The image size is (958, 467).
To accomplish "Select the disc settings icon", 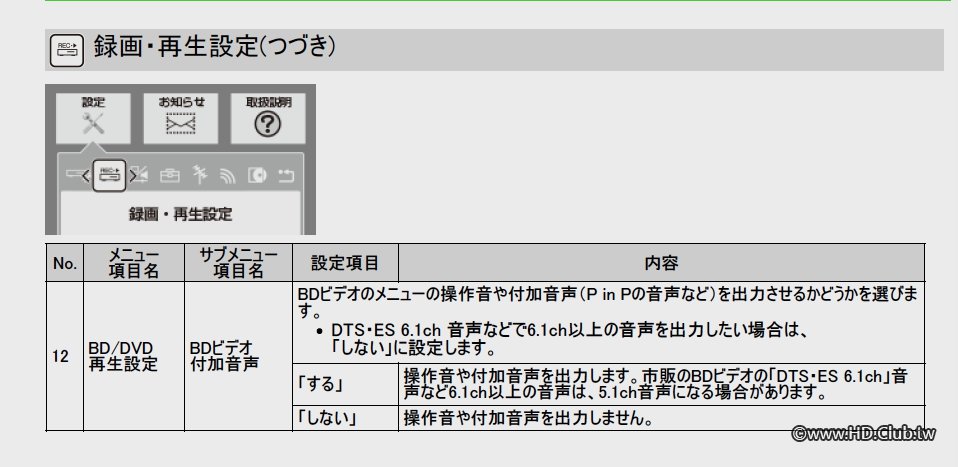I will pos(257,176).
